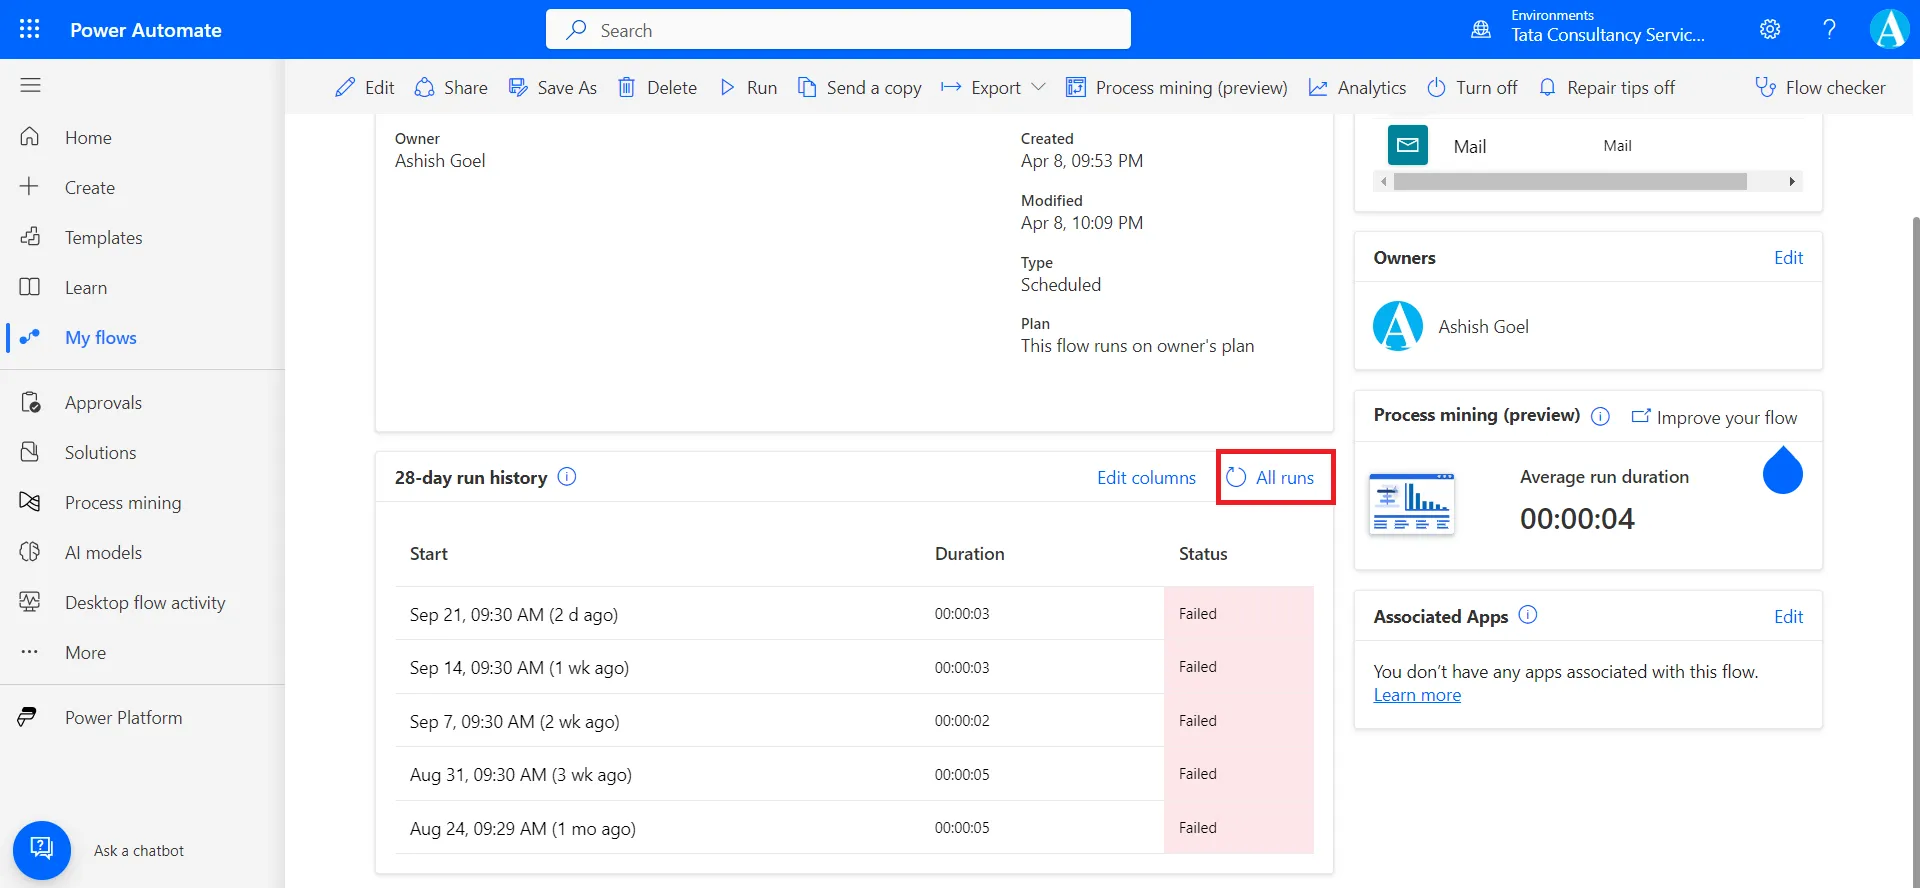Click the Duration column header
Image resolution: width=1920 pixels, height=888 pixels.
969,553
